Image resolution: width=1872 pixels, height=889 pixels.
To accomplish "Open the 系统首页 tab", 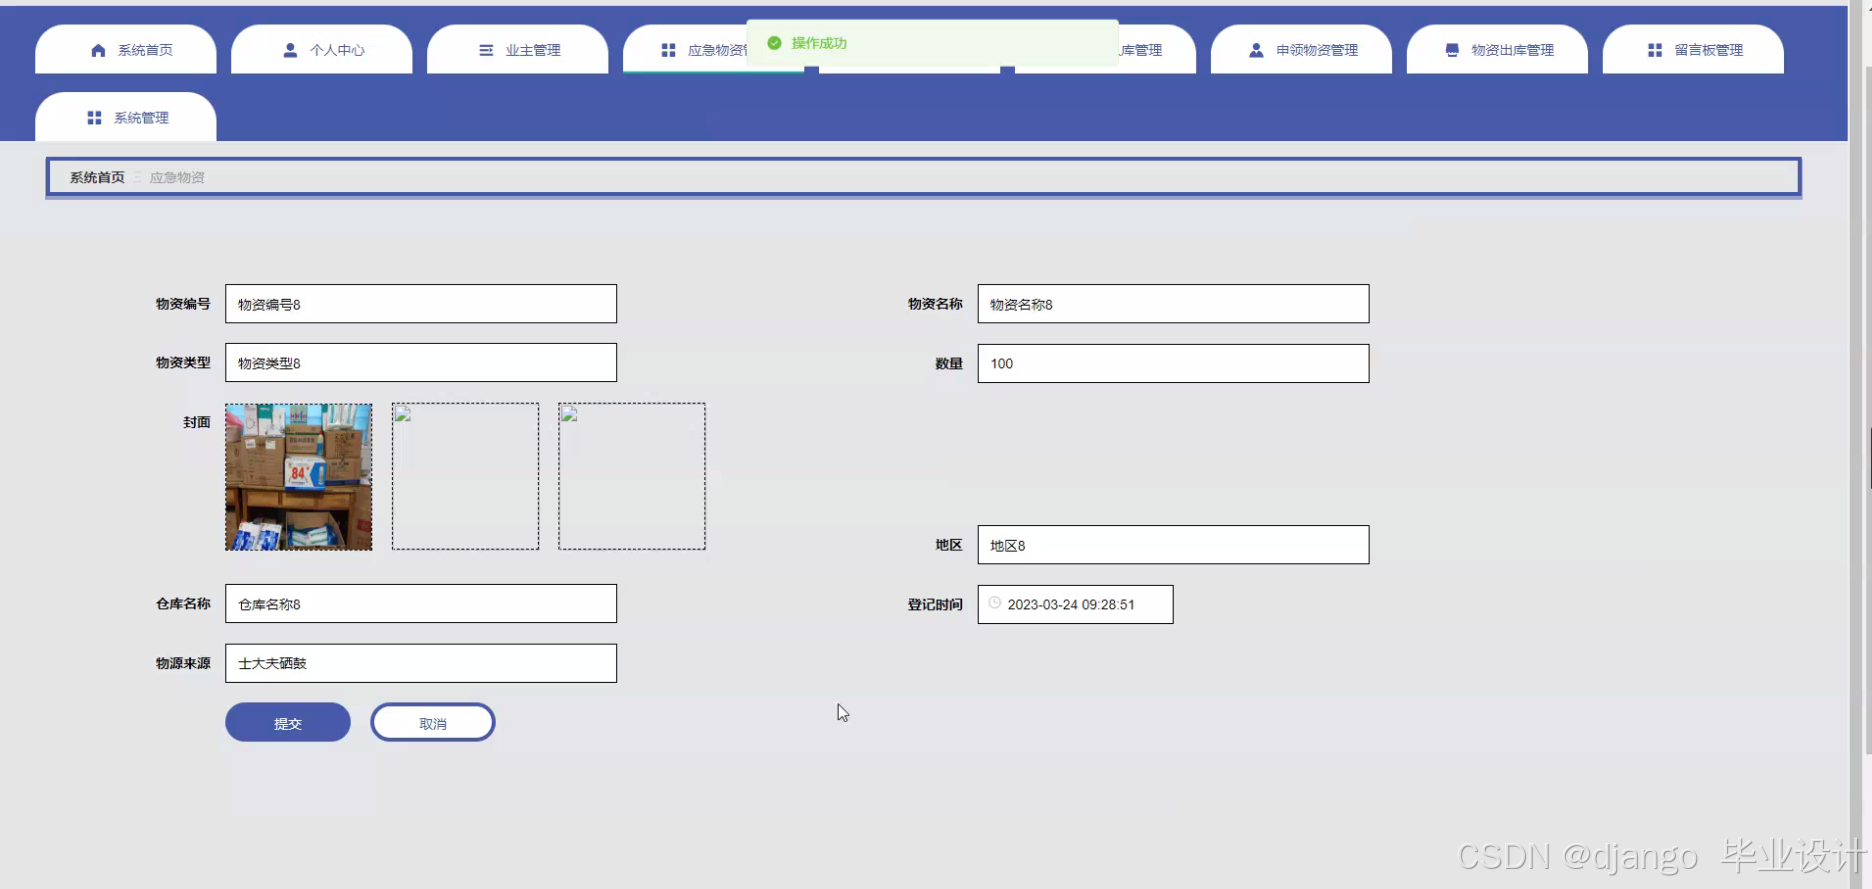I will click(x=126, y=49).
